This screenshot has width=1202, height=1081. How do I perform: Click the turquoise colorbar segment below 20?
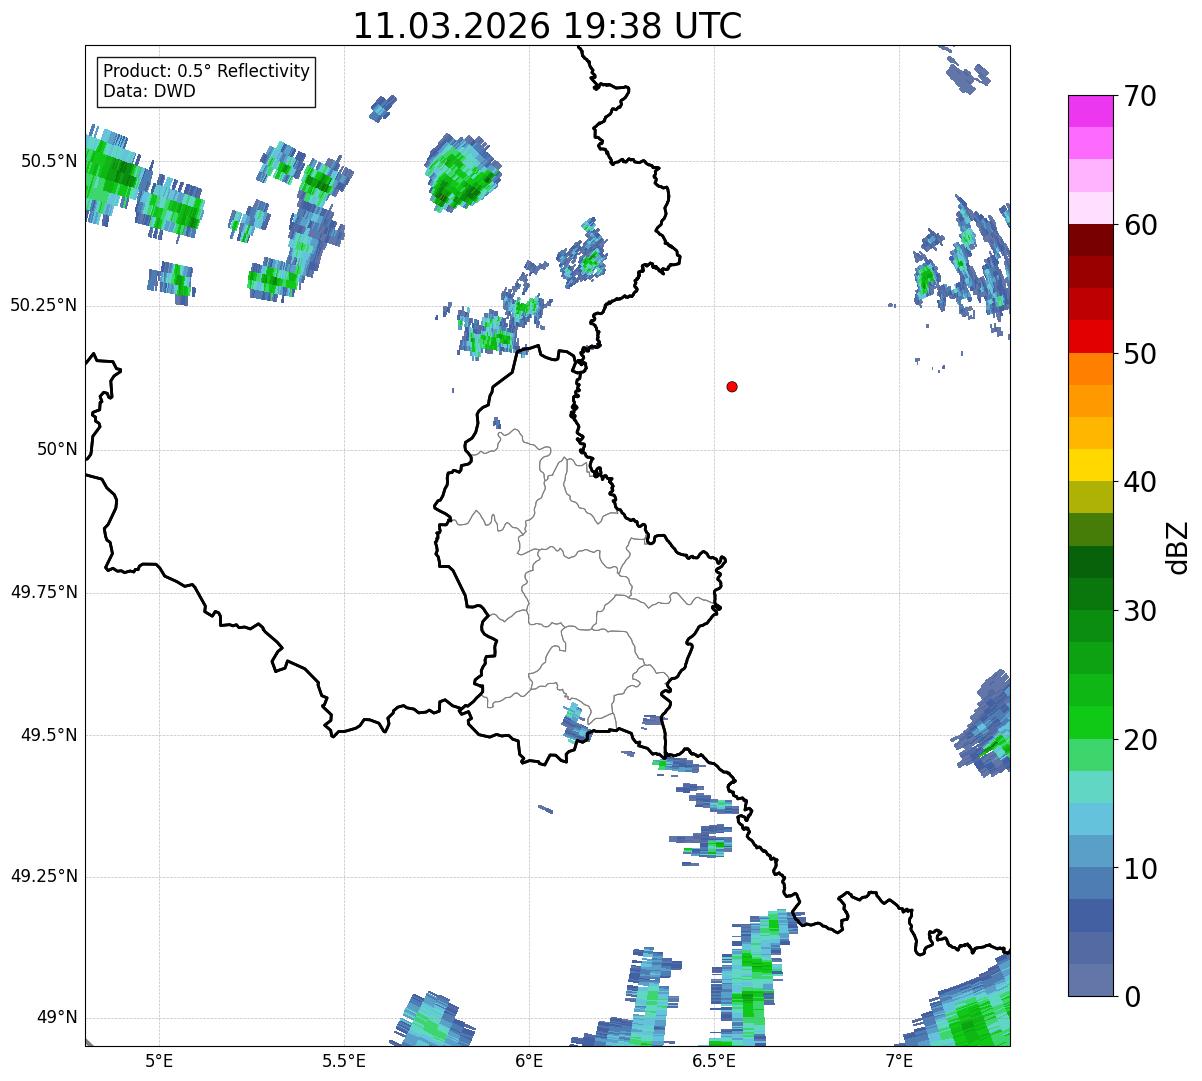1090,787
